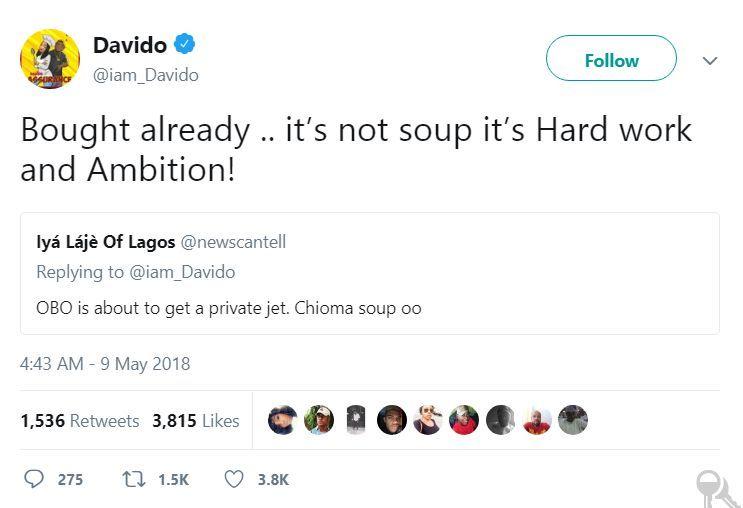The width and height of the screenshot is (743, 508).
Task: Open Davido's profile avatar picture
Action: [x=49, y=59]
